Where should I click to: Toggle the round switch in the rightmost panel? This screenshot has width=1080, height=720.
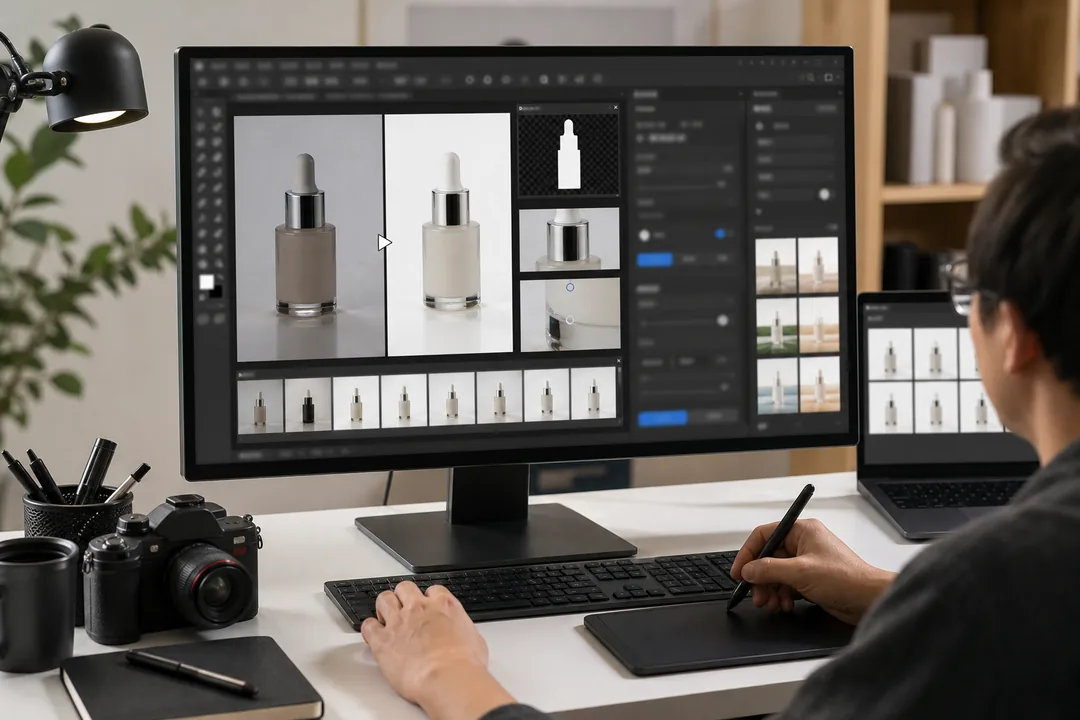pyautogui.click(x=824, y=195)
